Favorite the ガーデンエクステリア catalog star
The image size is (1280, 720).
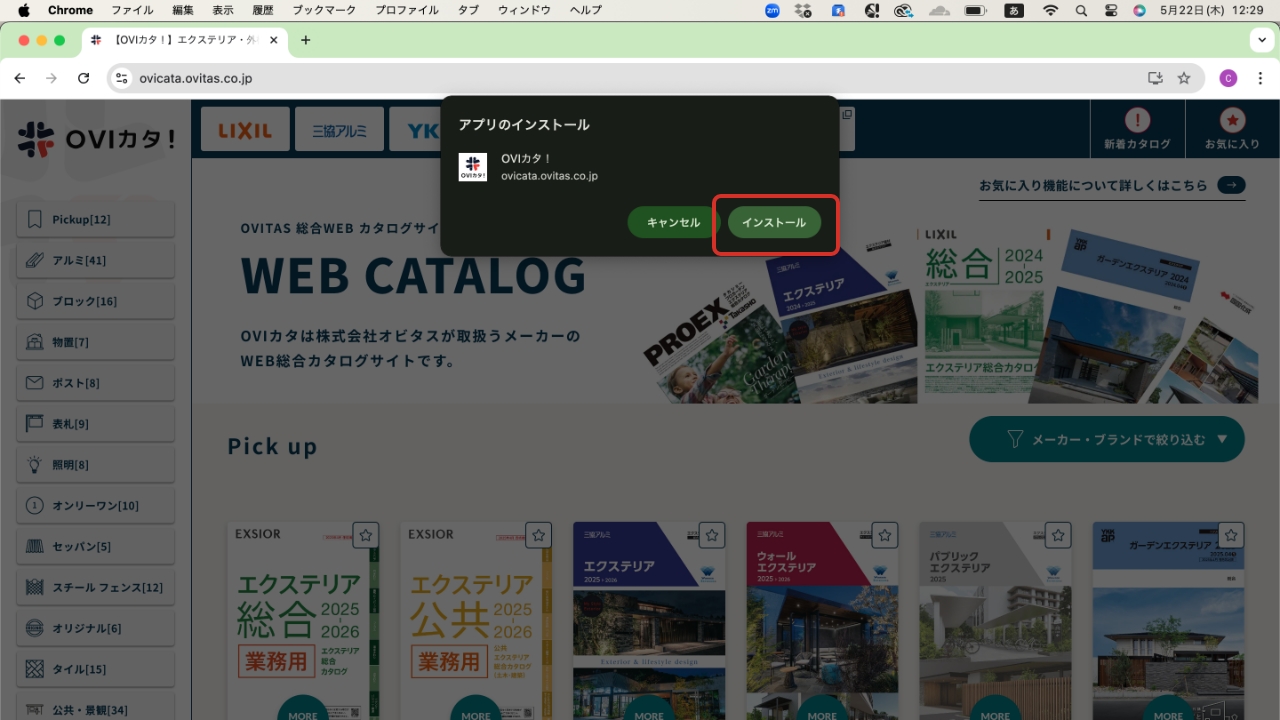[x=1231, y=535]
